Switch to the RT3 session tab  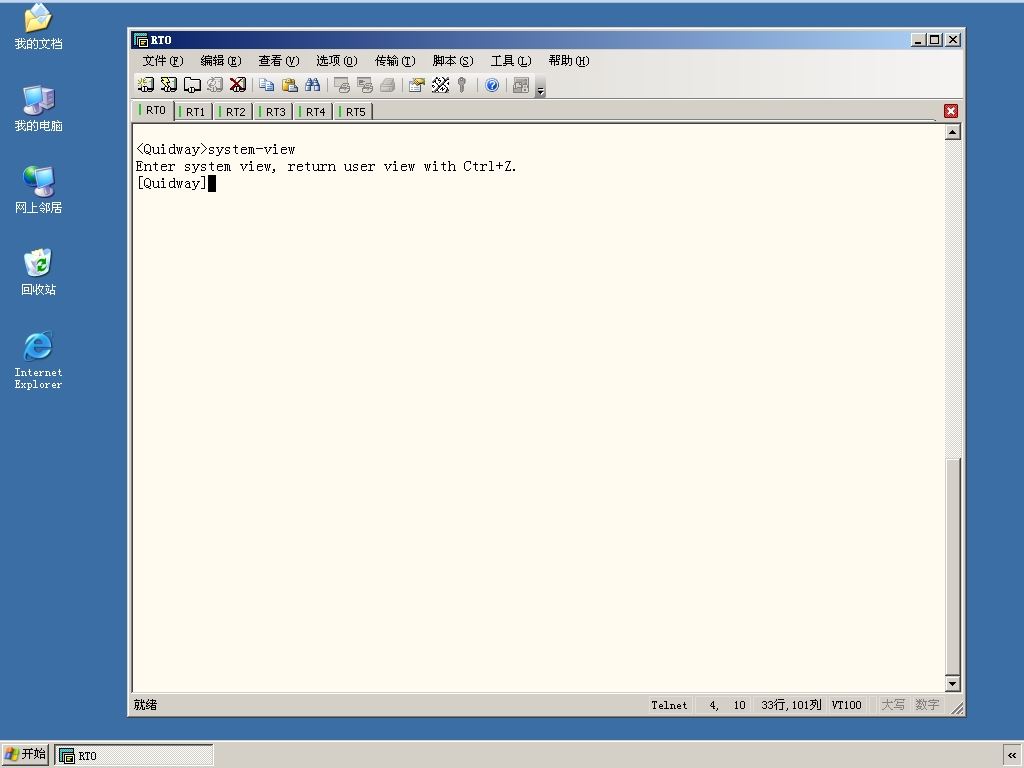coord(274,112)
